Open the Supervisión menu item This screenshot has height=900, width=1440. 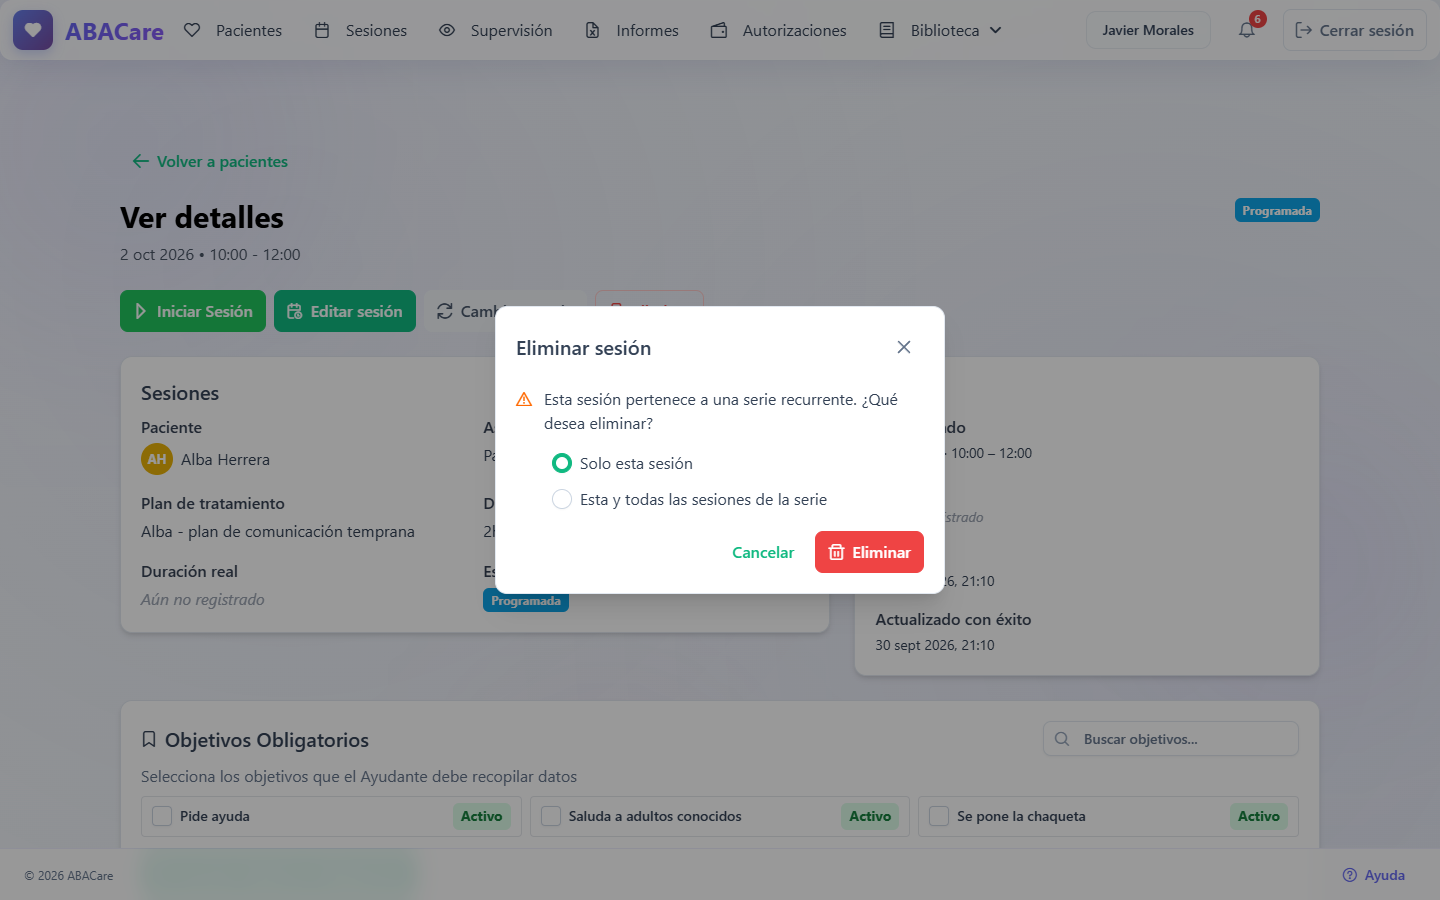(496, 30)
